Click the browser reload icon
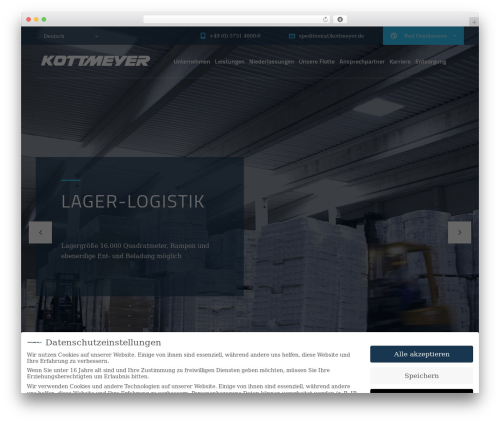Image resolution: width=500 pixels, height=423 pixels. (325, 19)
